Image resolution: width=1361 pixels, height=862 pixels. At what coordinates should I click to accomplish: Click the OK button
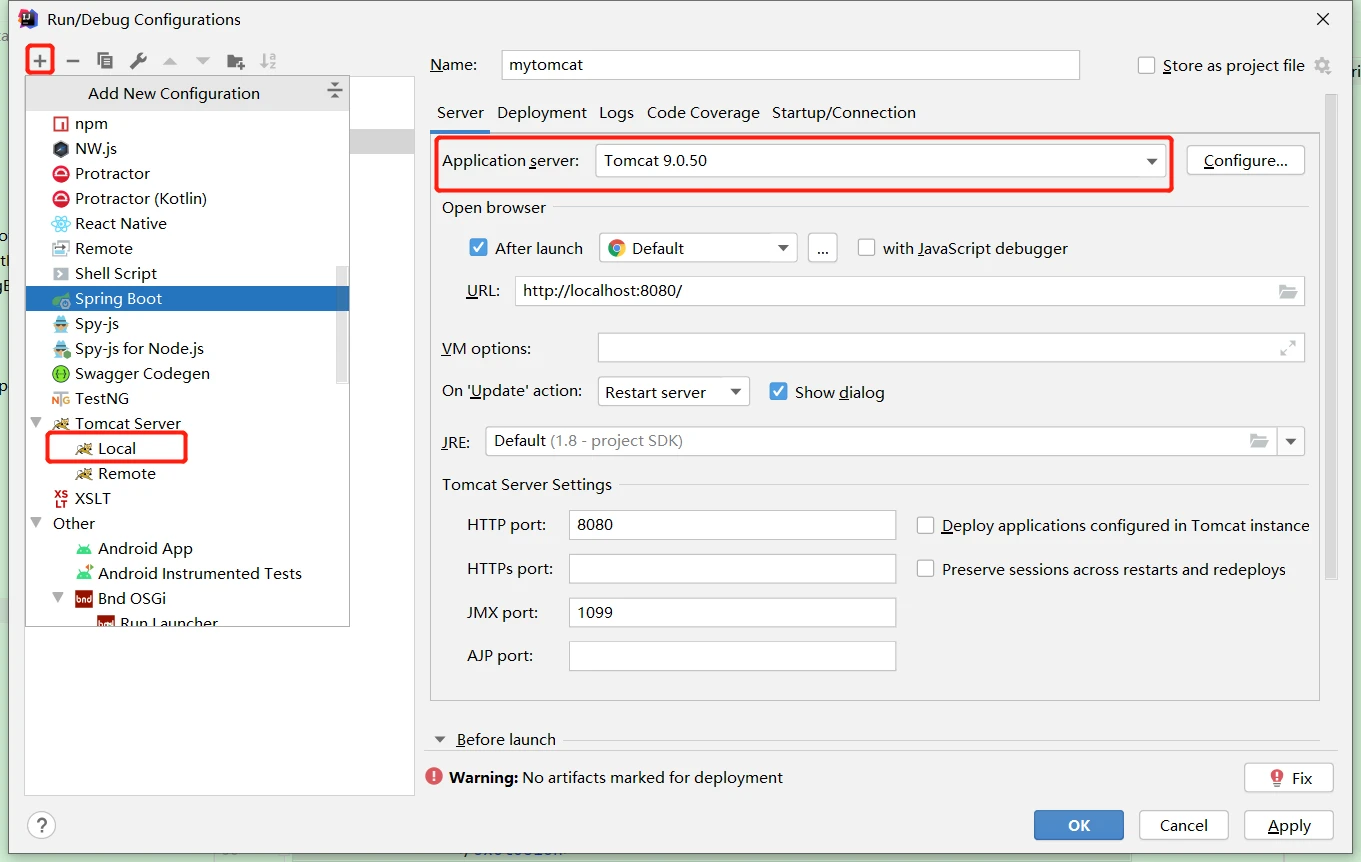tap(1079, 825)
